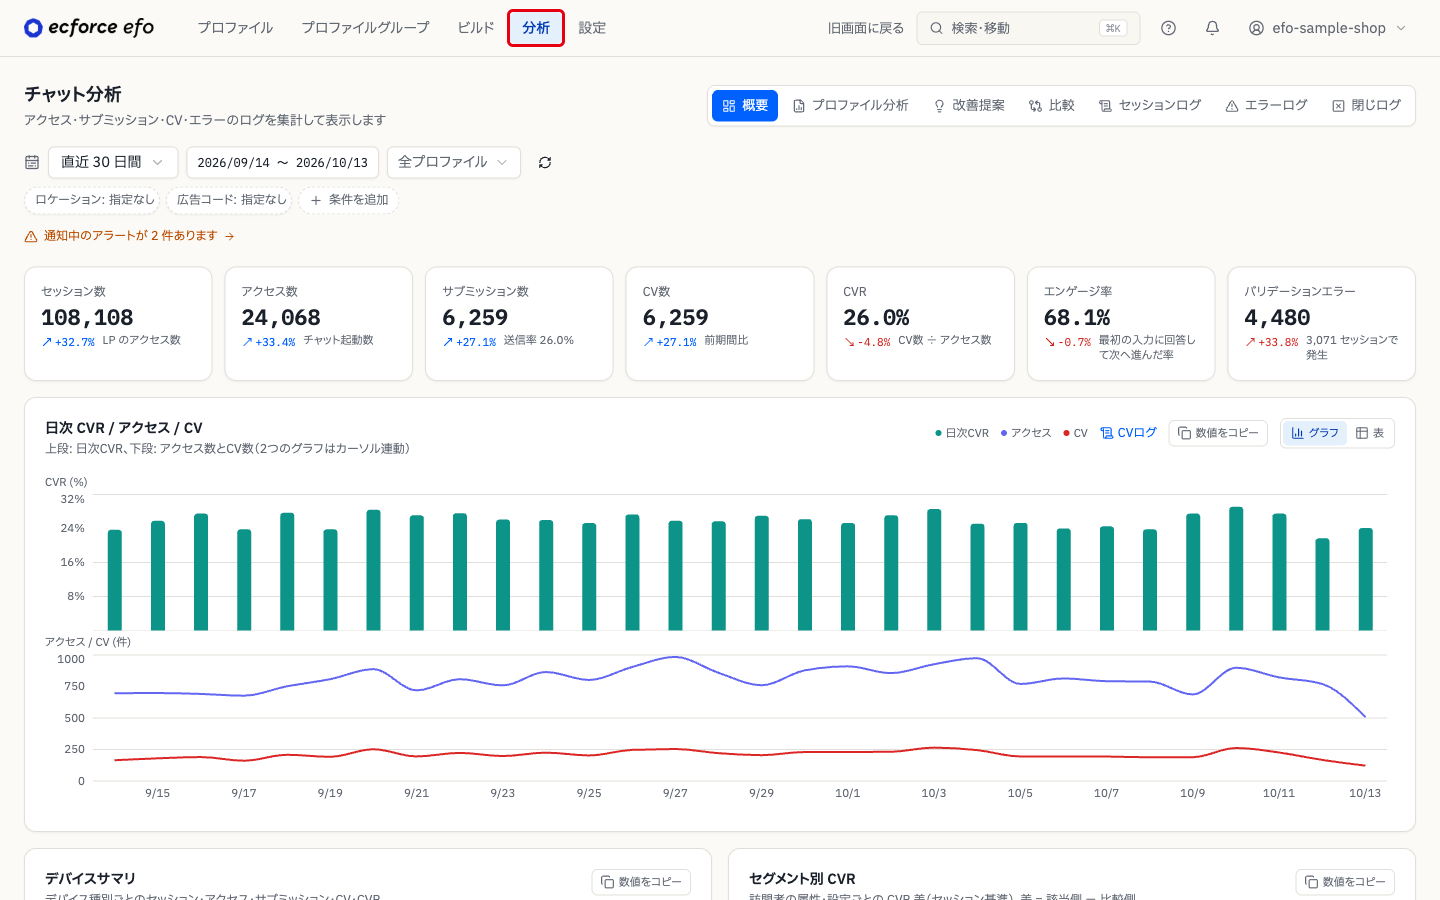Open the efo-sample-shop account menu
Viewport: 1440px width, 900px height.
coord(1328,28)
